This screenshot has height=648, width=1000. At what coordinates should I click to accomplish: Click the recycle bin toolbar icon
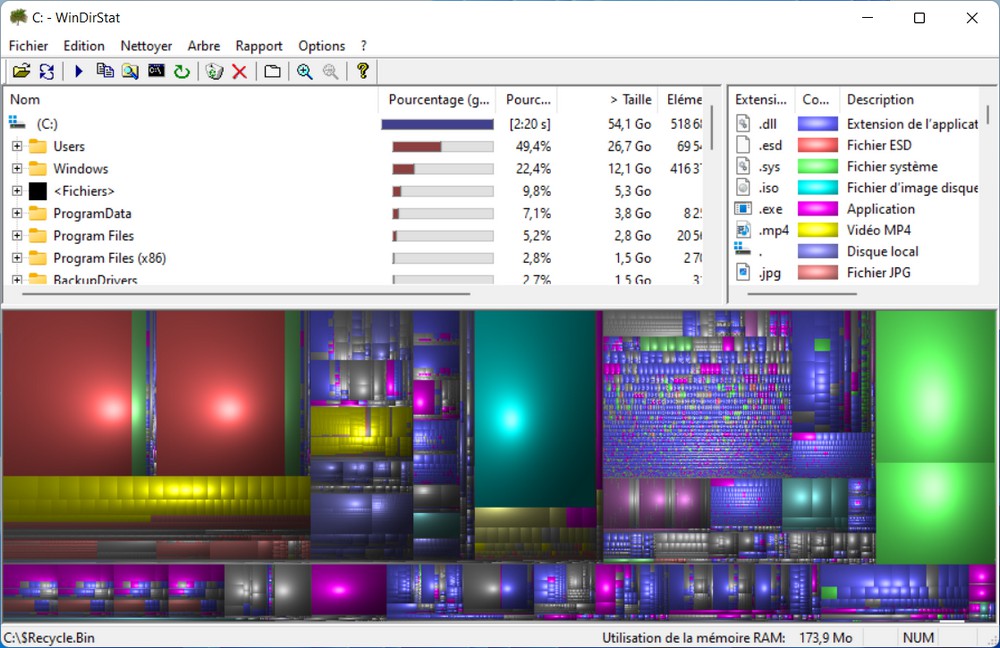214,71
